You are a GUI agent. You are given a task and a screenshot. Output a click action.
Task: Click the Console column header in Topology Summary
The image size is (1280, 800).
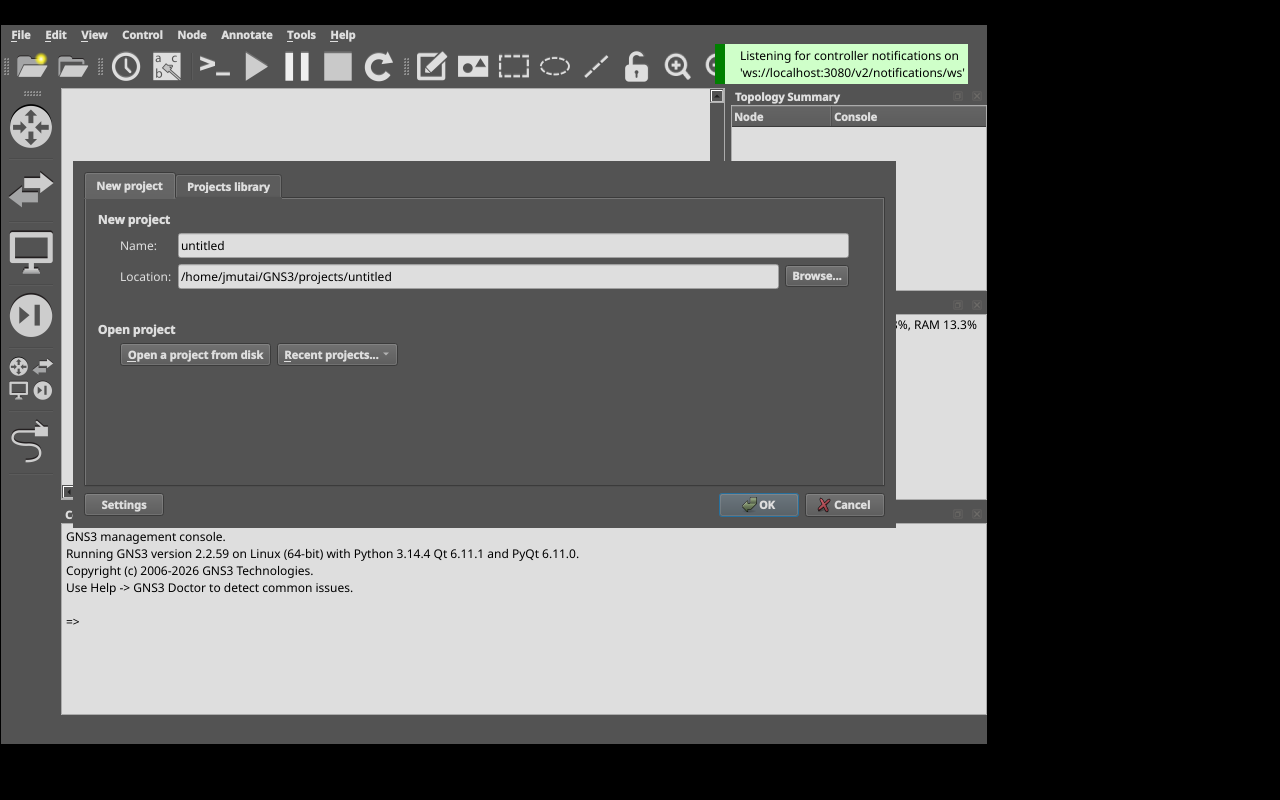tap(908, 117)
